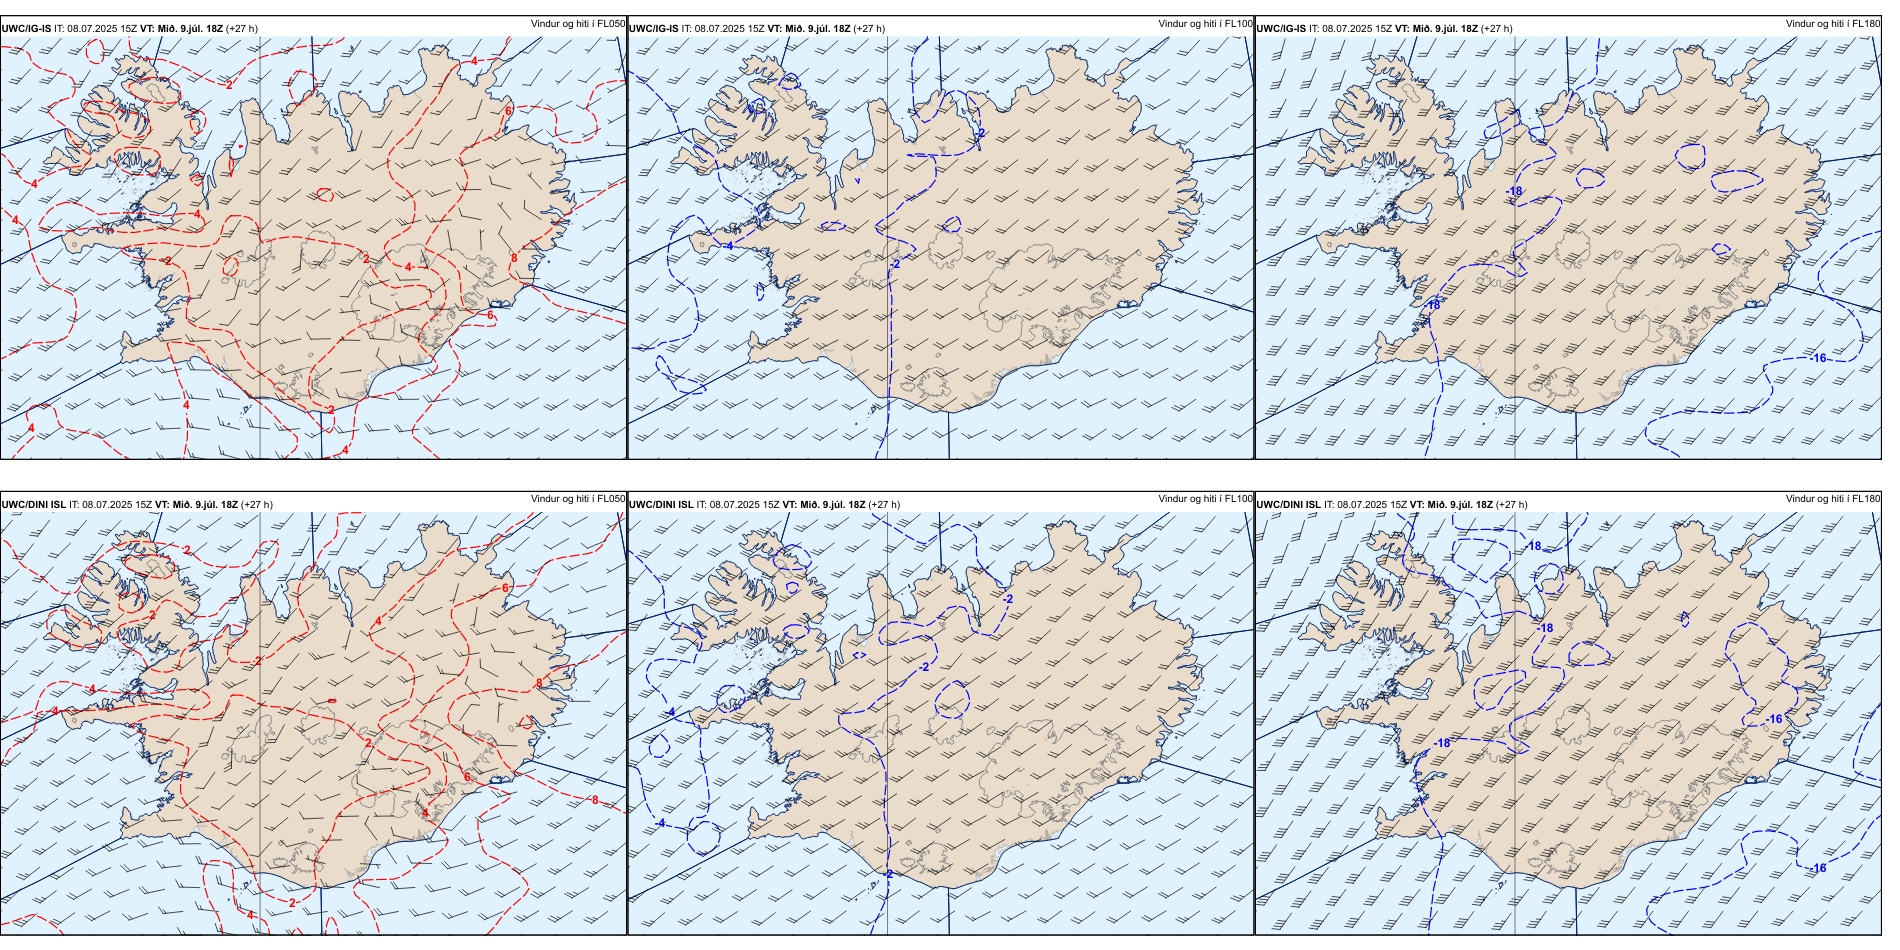Click "Vindur og hiti í FL050" title on DINI ISL panel
1900x950 pixels.
point(578,499)
